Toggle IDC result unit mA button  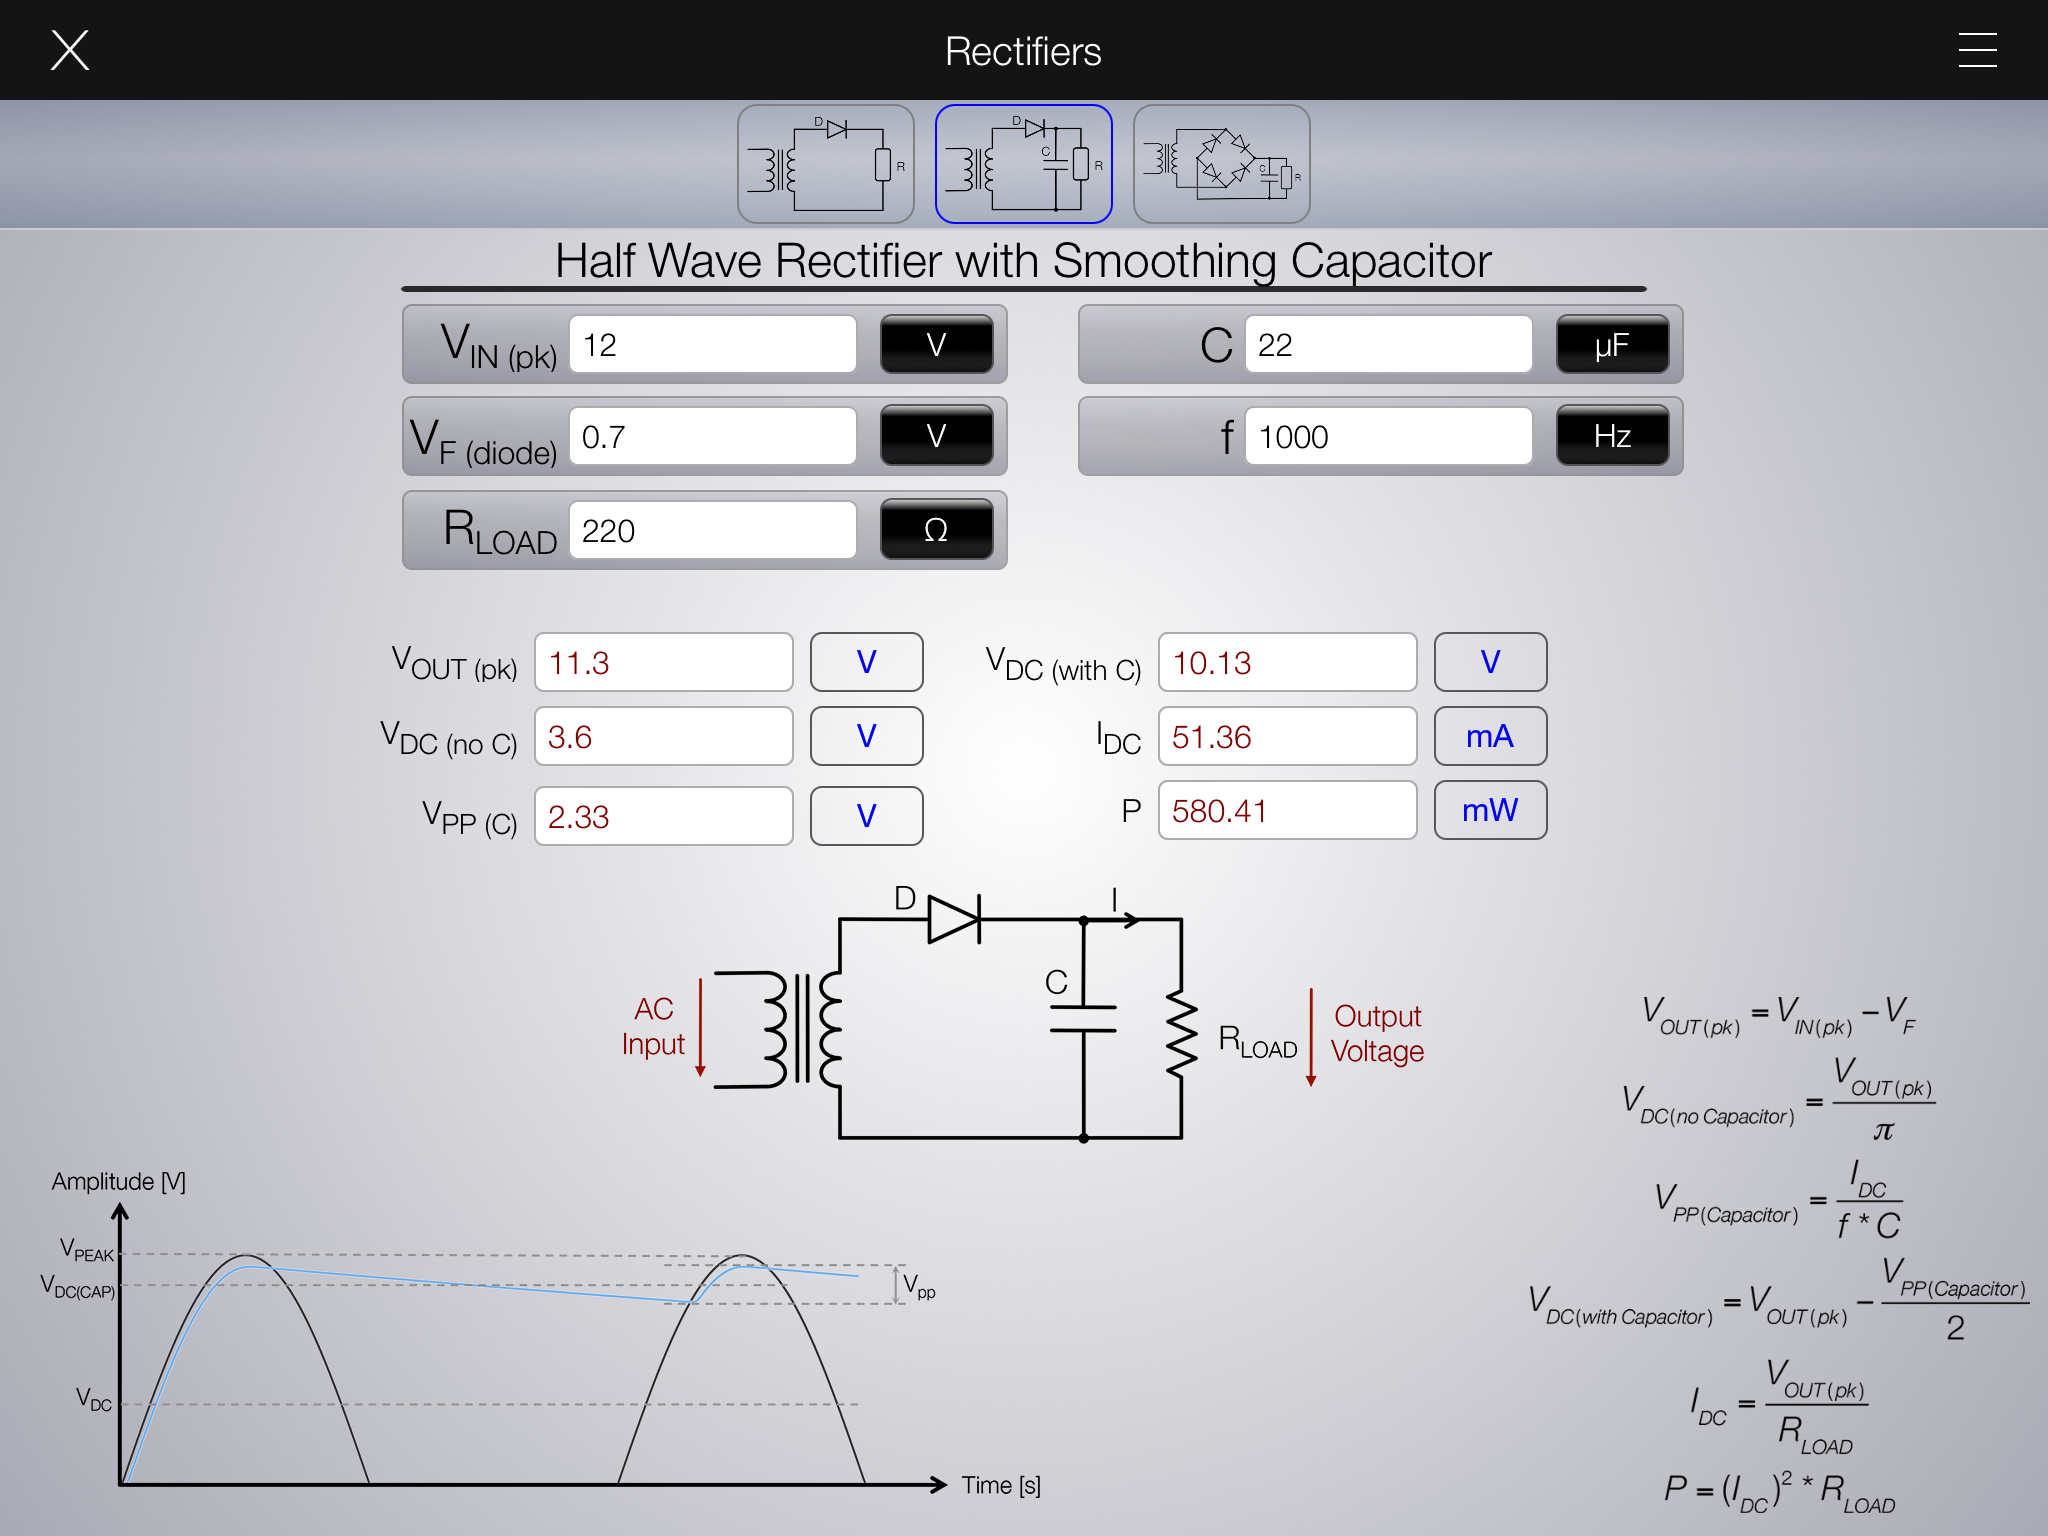coord(1490,736)
